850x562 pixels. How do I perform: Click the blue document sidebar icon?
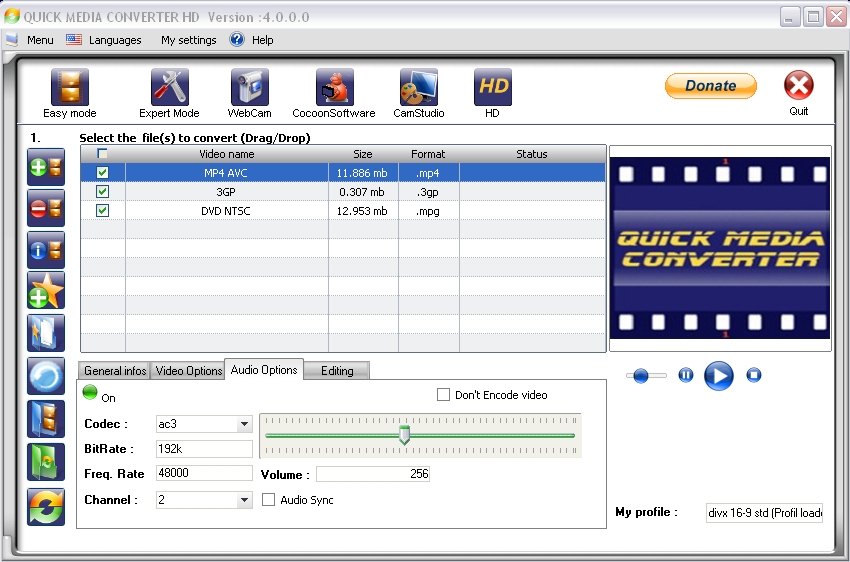tap(46, 333)
